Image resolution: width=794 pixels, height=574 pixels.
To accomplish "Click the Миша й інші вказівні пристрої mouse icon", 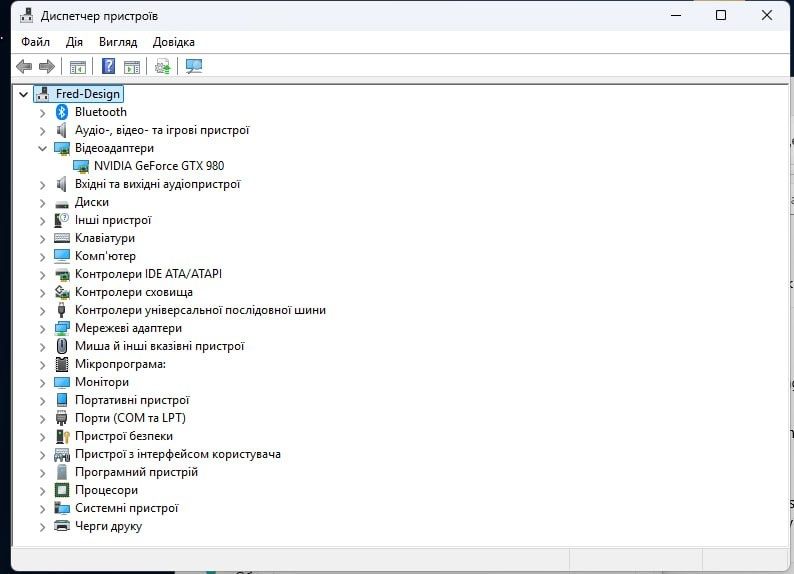I will (x=62, y=346).
